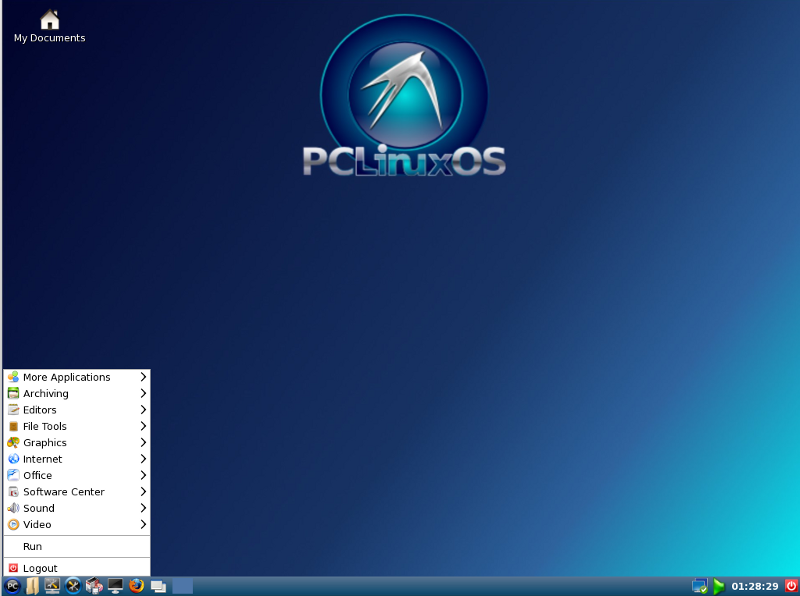Select Run from the start menu
Image resolution: width=800 pixels, height=596 pixels.
77,547
